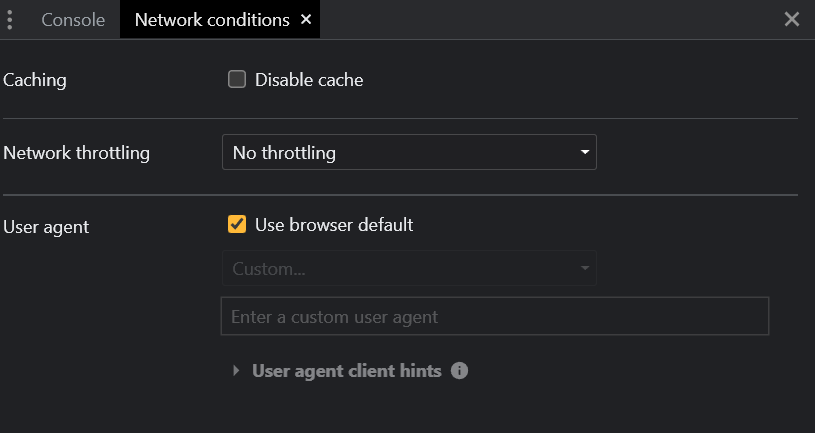Click the 'Network throttling' section label

pyautogui.click(x=77, y=153)
